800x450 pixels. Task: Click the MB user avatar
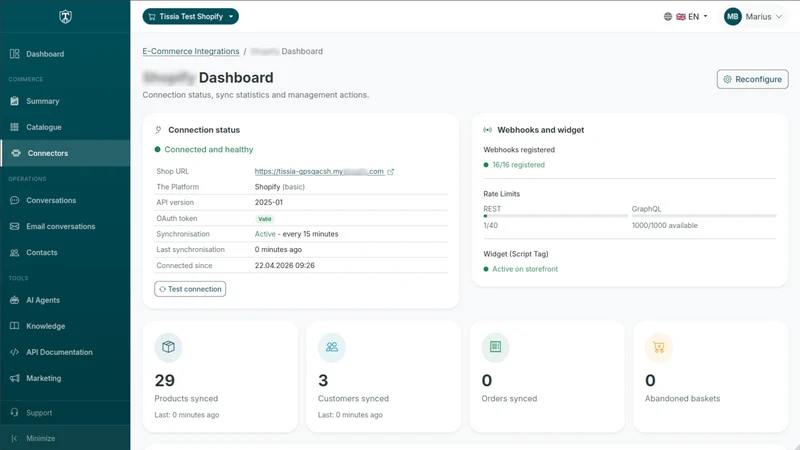click(x=733, y=16)
